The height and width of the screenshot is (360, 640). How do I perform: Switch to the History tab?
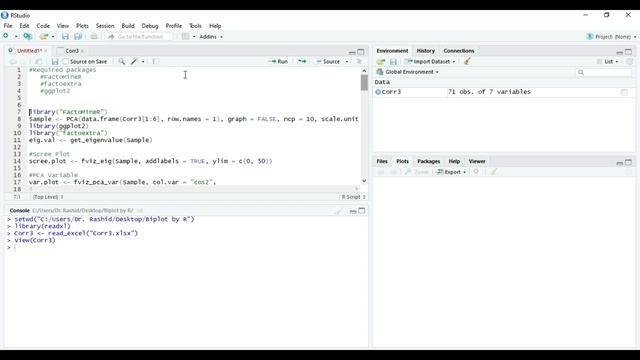point(425,51)
